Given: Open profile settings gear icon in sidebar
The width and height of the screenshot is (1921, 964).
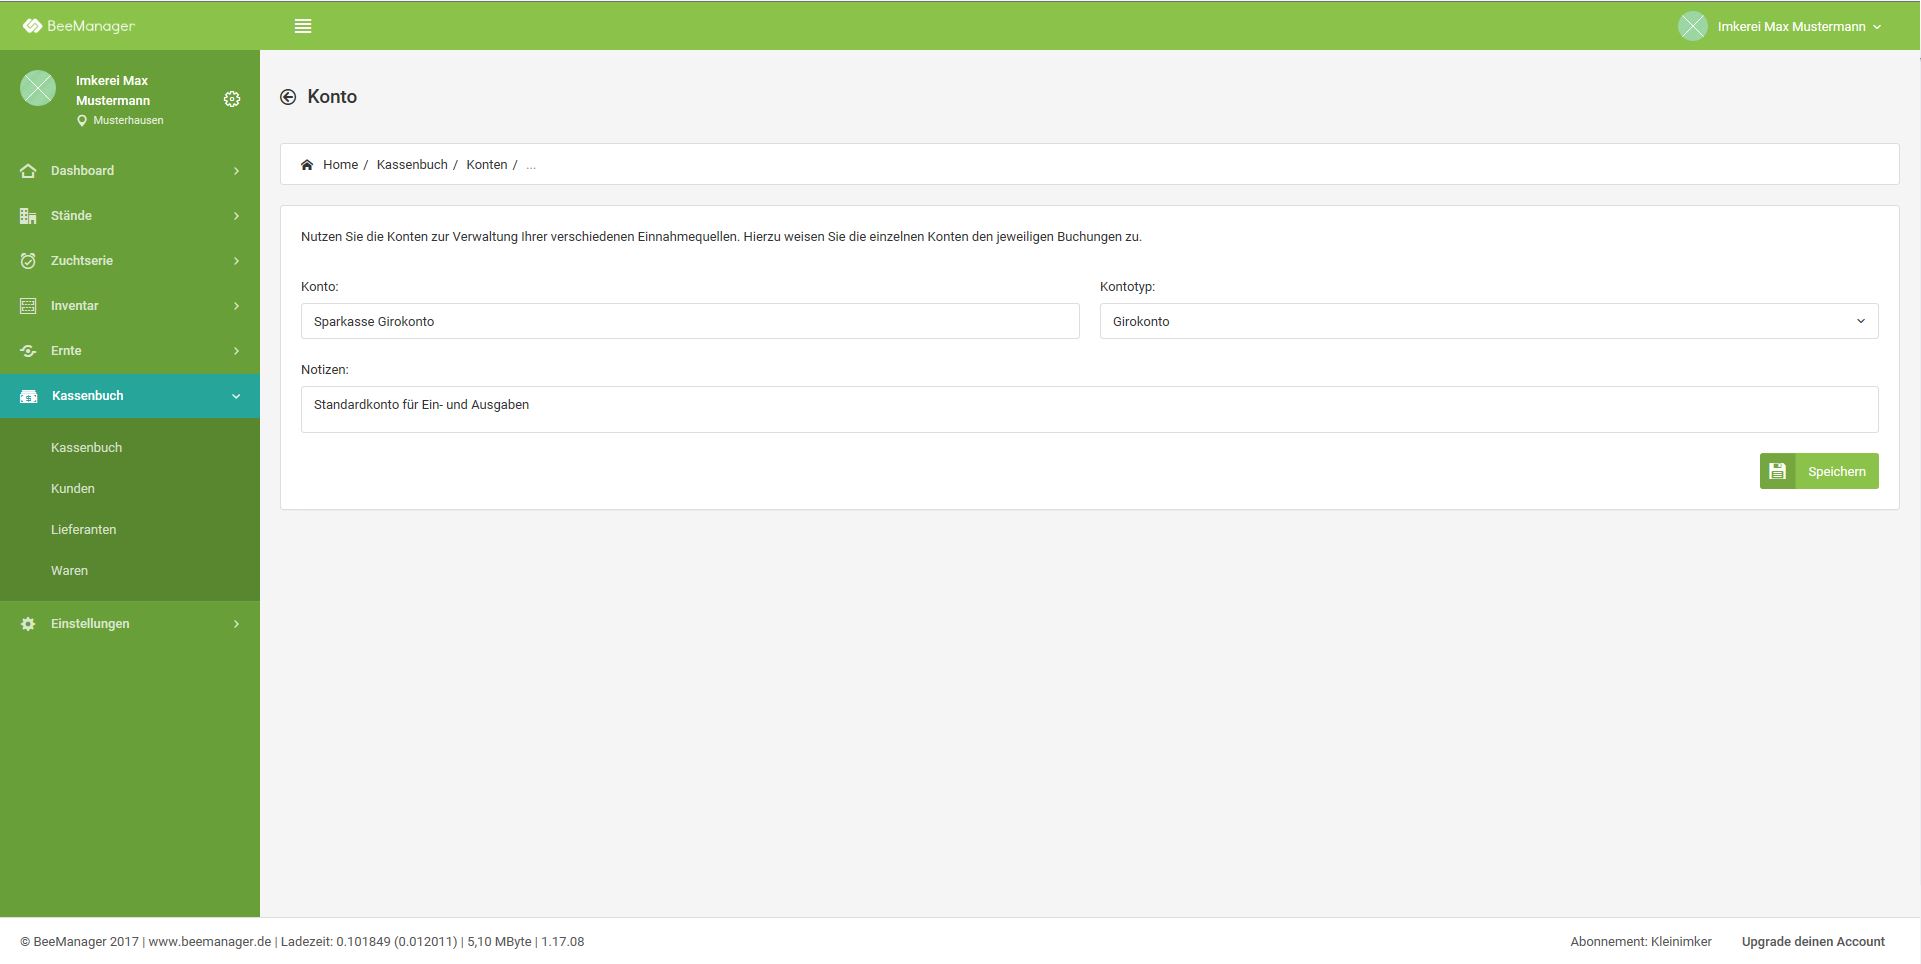Looking at the screenshot, I should (x=232, y=99).
